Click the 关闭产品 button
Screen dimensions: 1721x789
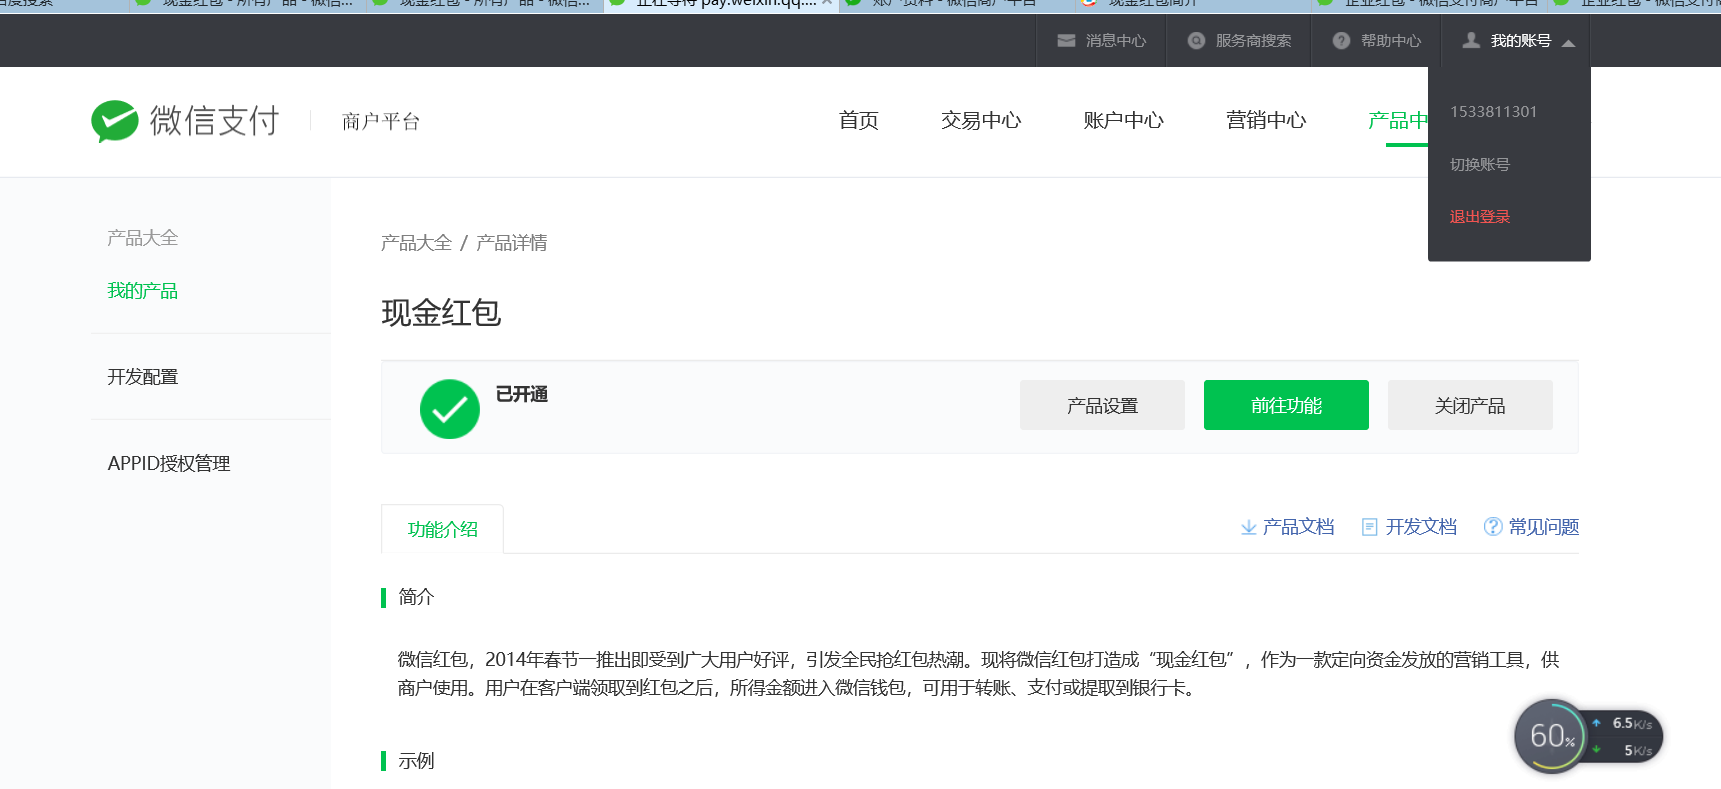(1470, 405)
